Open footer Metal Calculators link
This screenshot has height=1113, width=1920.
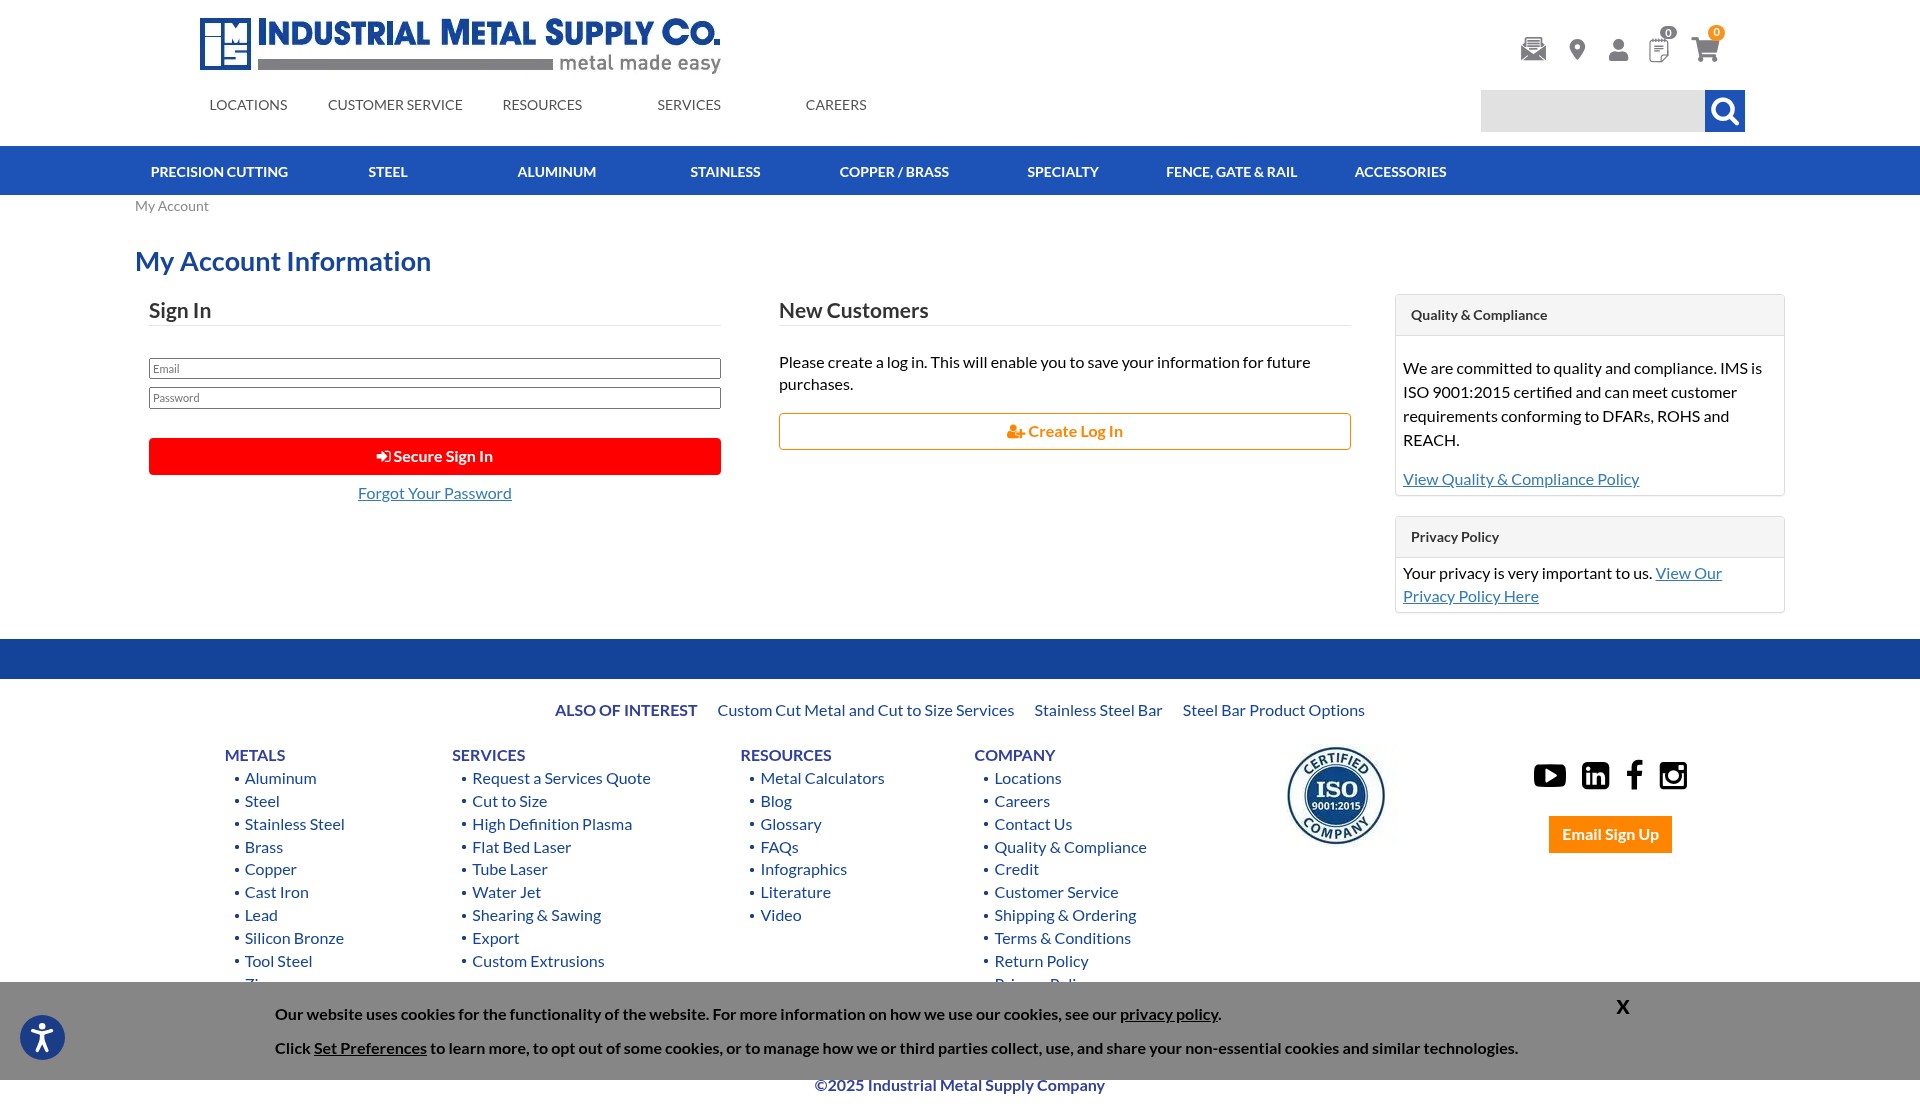click(x=822, y=779)
